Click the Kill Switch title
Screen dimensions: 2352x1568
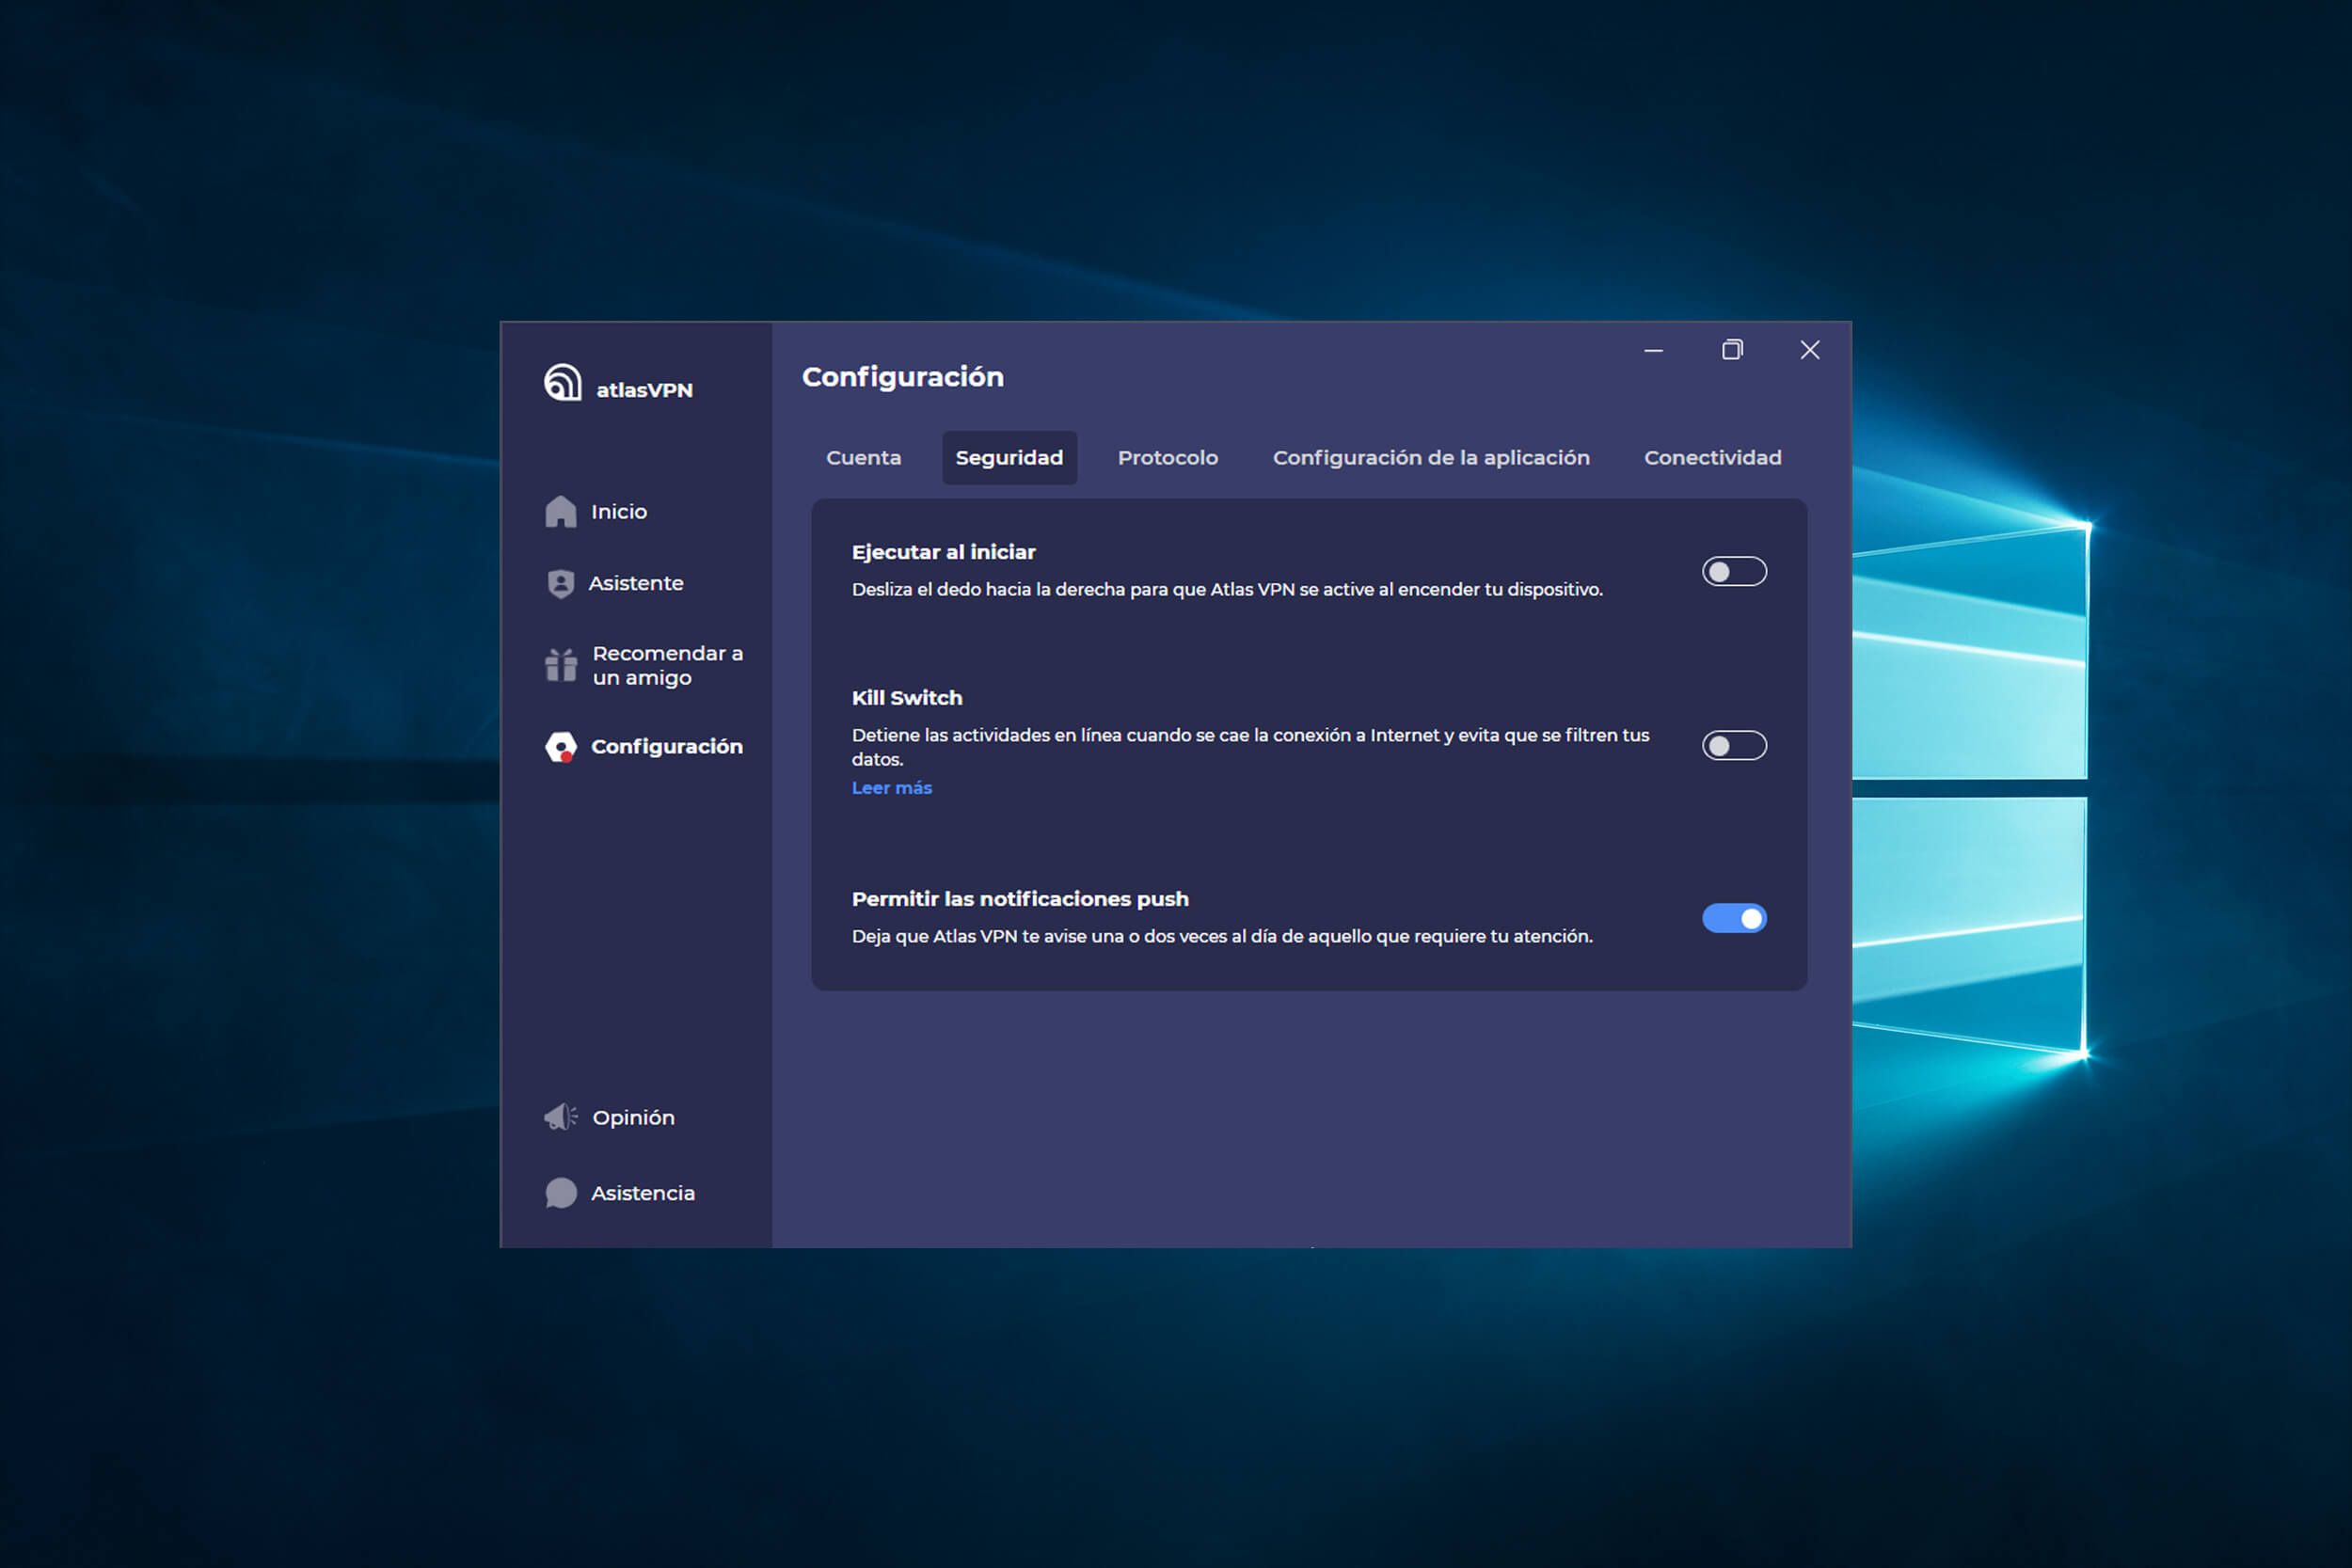pos(906,698)
